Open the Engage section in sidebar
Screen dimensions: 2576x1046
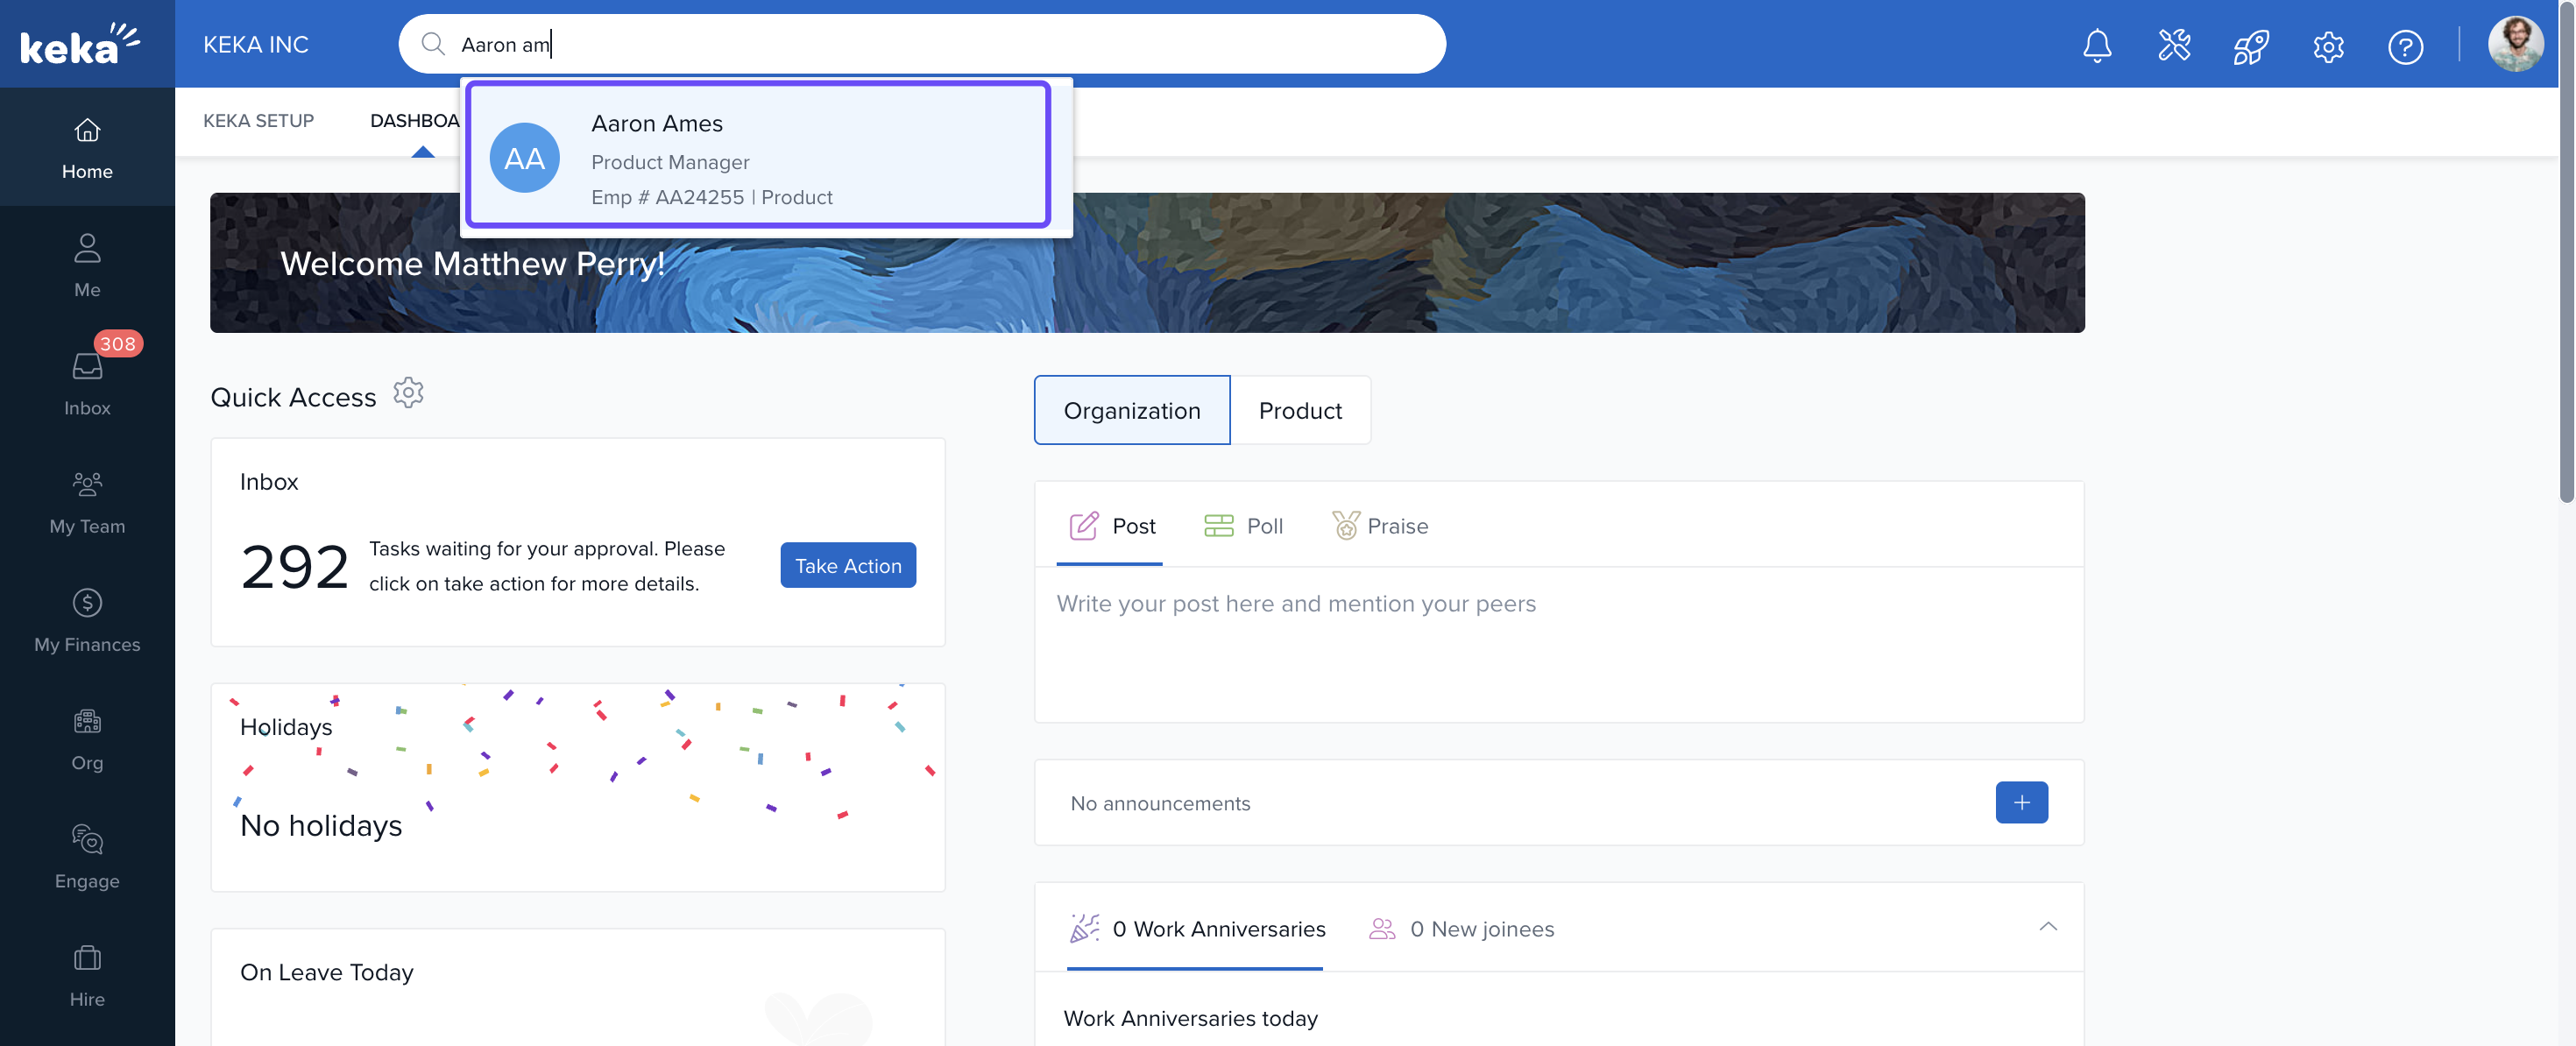point(87,856)
